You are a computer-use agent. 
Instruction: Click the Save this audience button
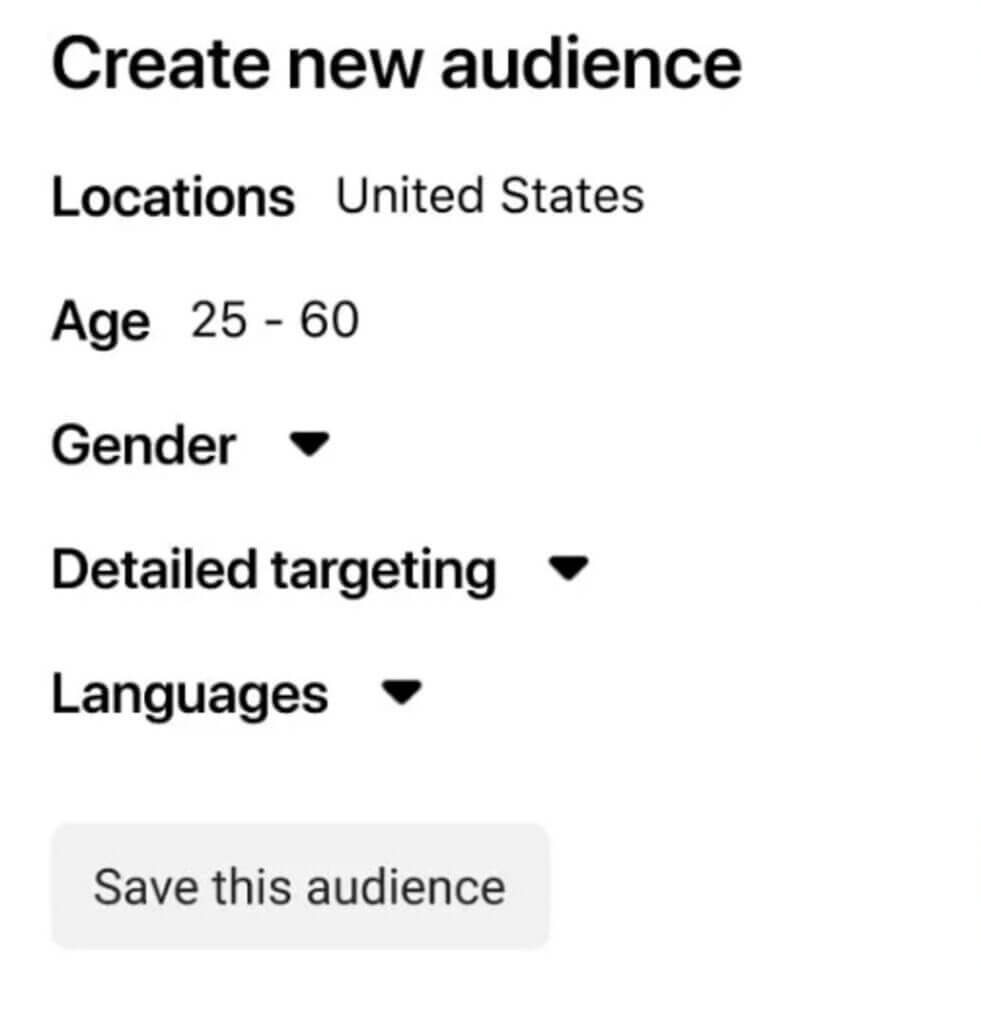[299, 884]
